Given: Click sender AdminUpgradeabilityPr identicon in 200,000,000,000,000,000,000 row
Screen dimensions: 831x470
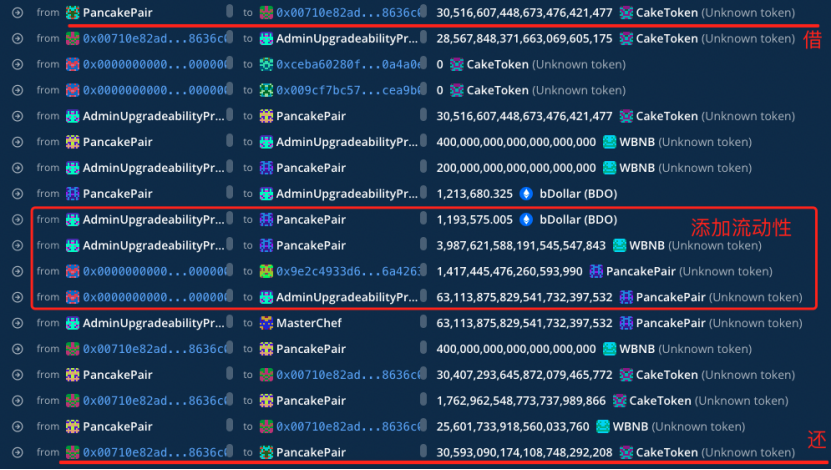Looking at the screenshot, I should click(73, 168).
